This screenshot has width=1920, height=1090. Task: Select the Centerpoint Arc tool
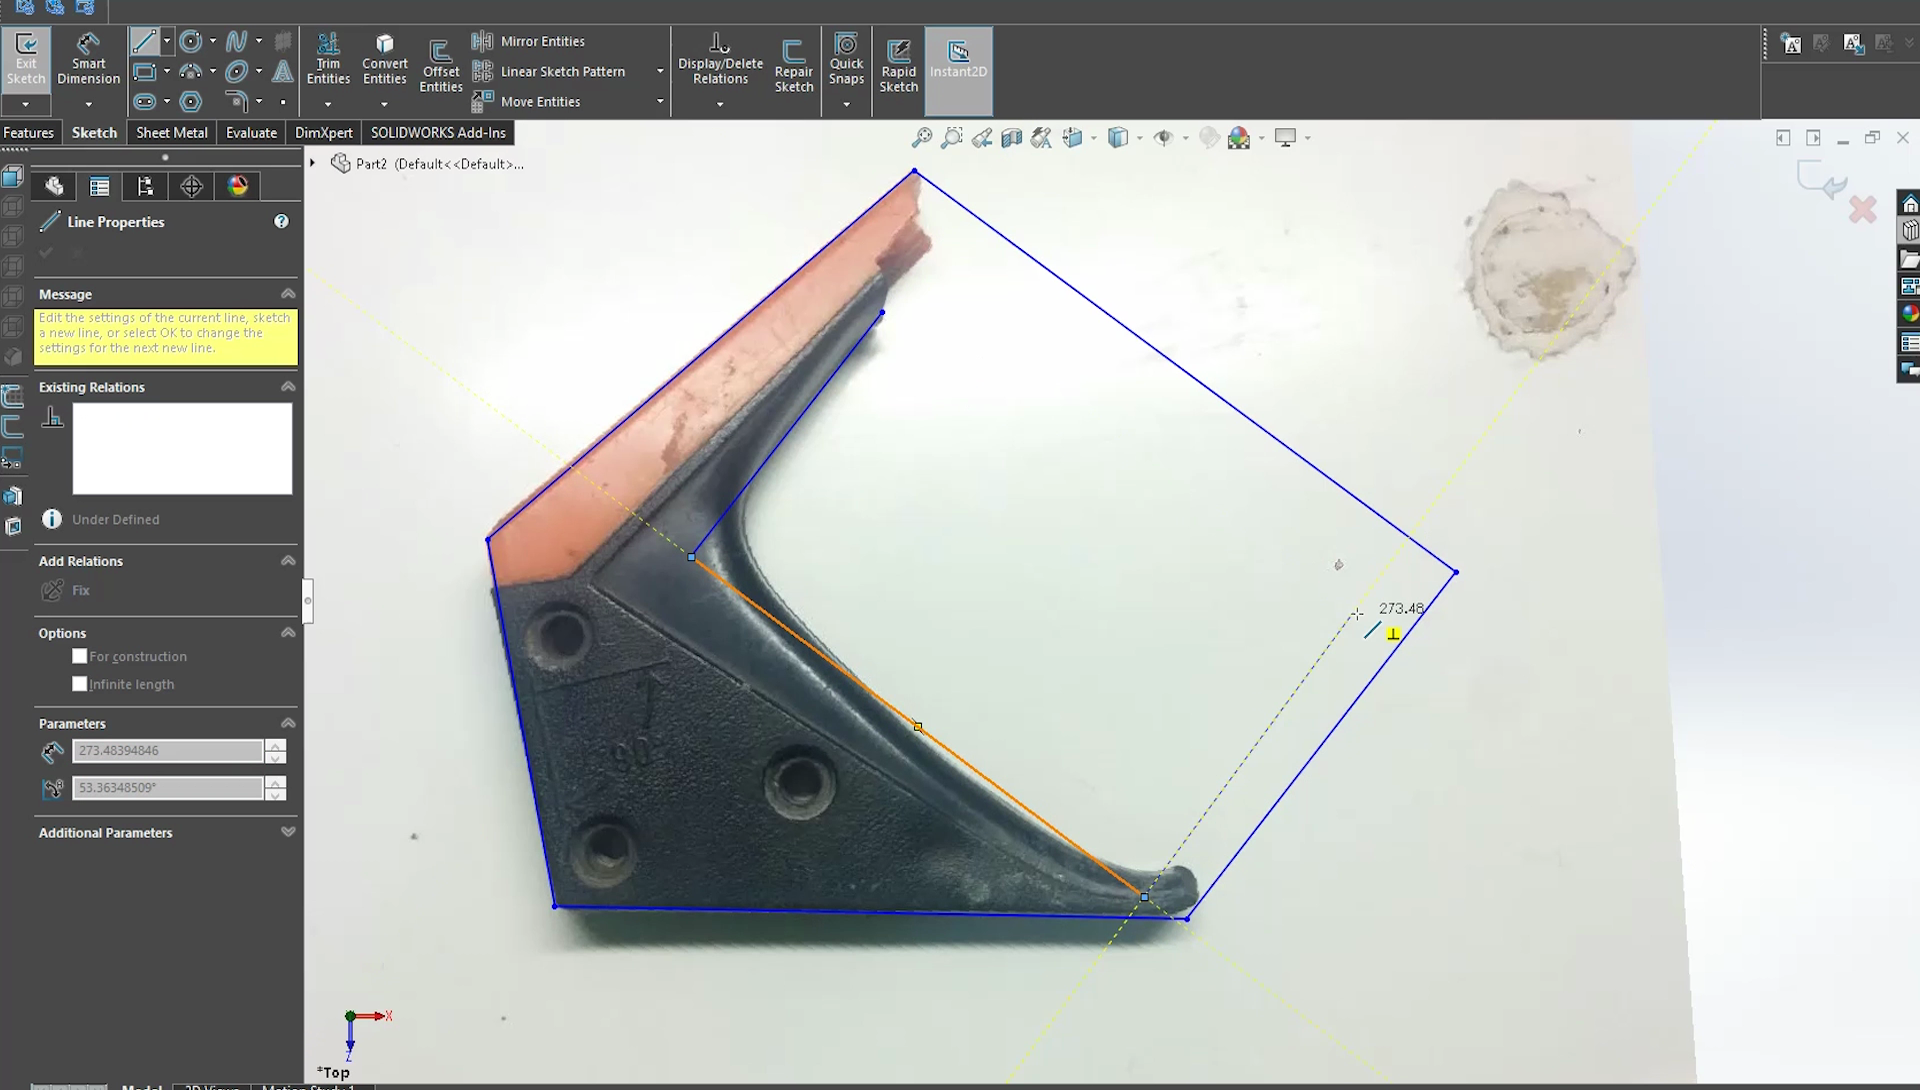click(x=190, y=72)
